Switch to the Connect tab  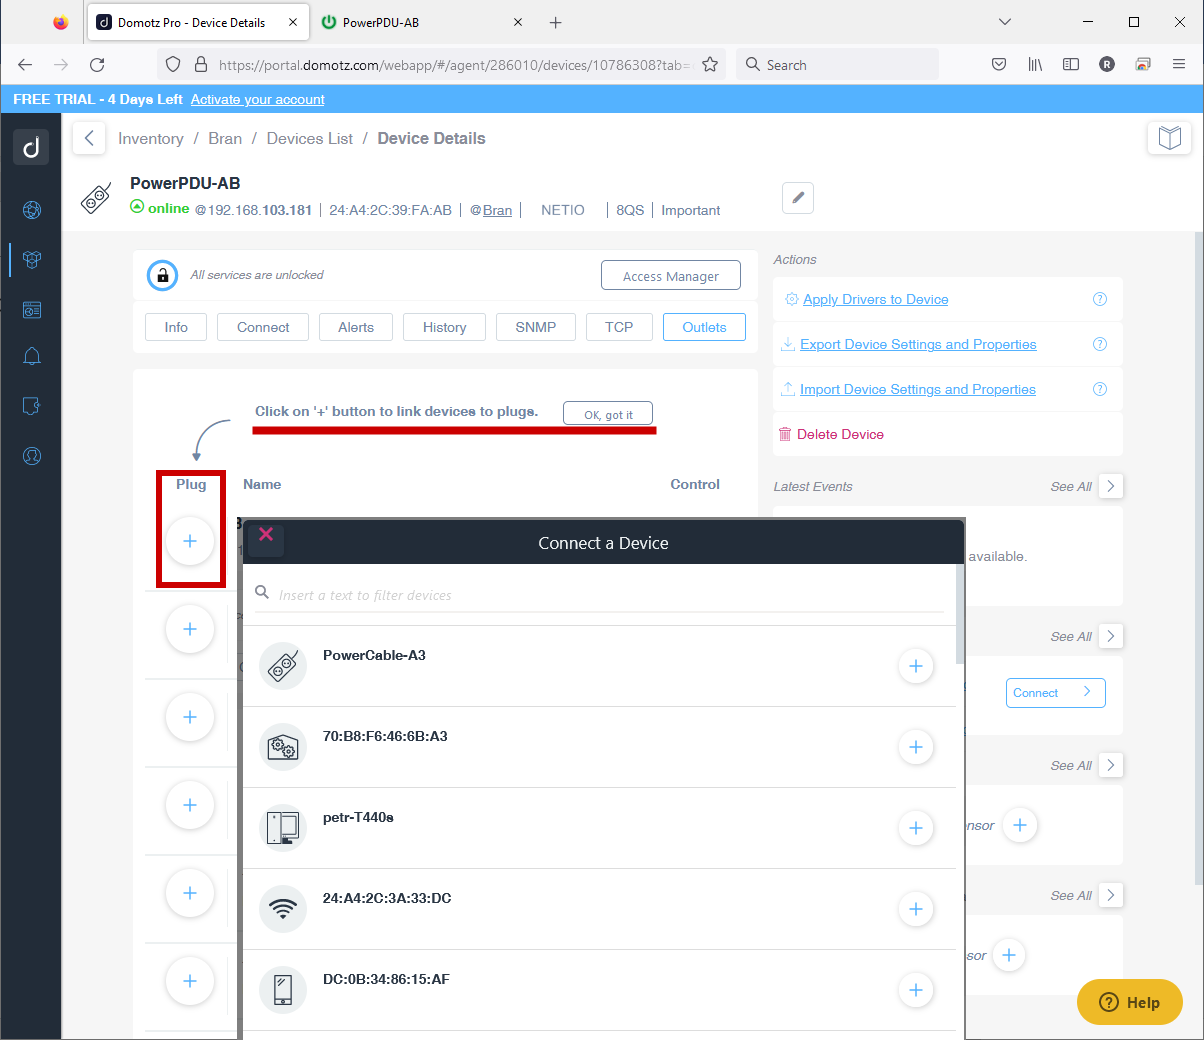[x=263, y=327]
